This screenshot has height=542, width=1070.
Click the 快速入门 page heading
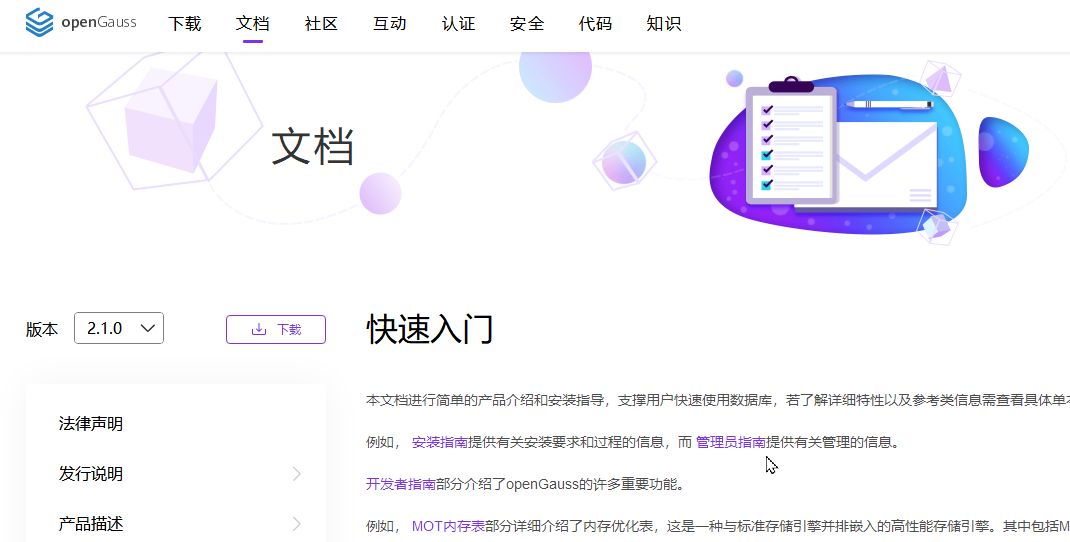[x=430, y=330]
